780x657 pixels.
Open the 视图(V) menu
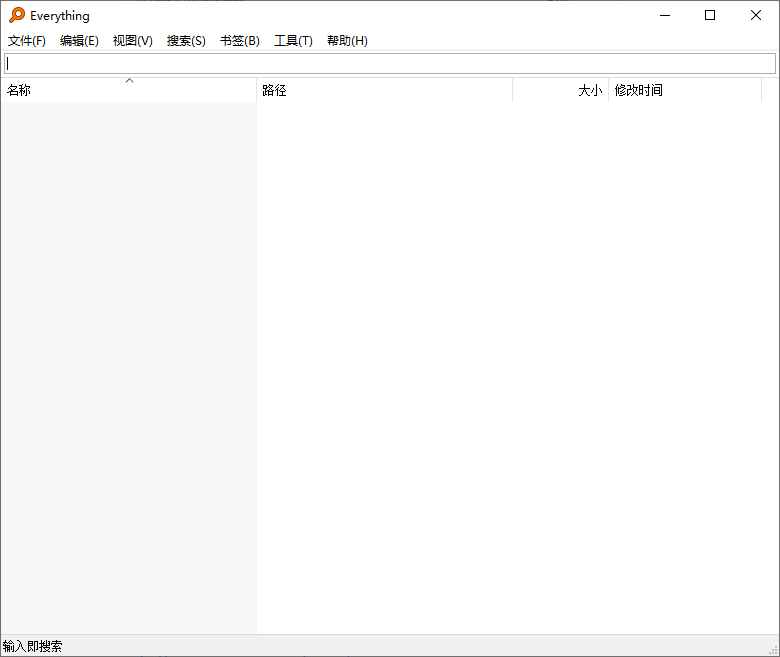pyautogui.click(x=132, y=41)
